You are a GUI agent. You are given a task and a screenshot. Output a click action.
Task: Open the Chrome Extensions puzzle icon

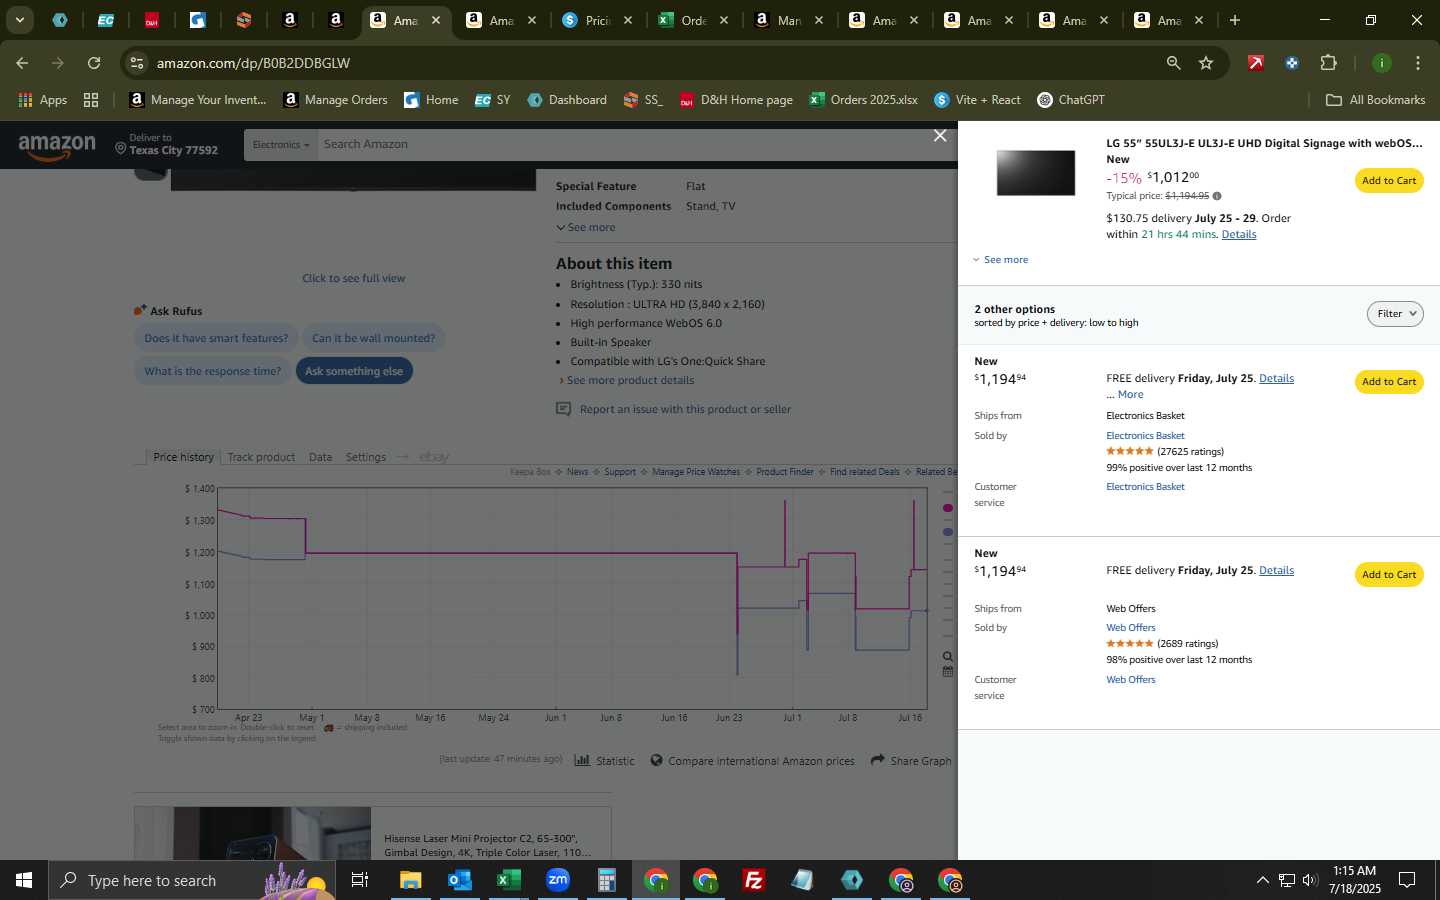(x=1328, y=63)
